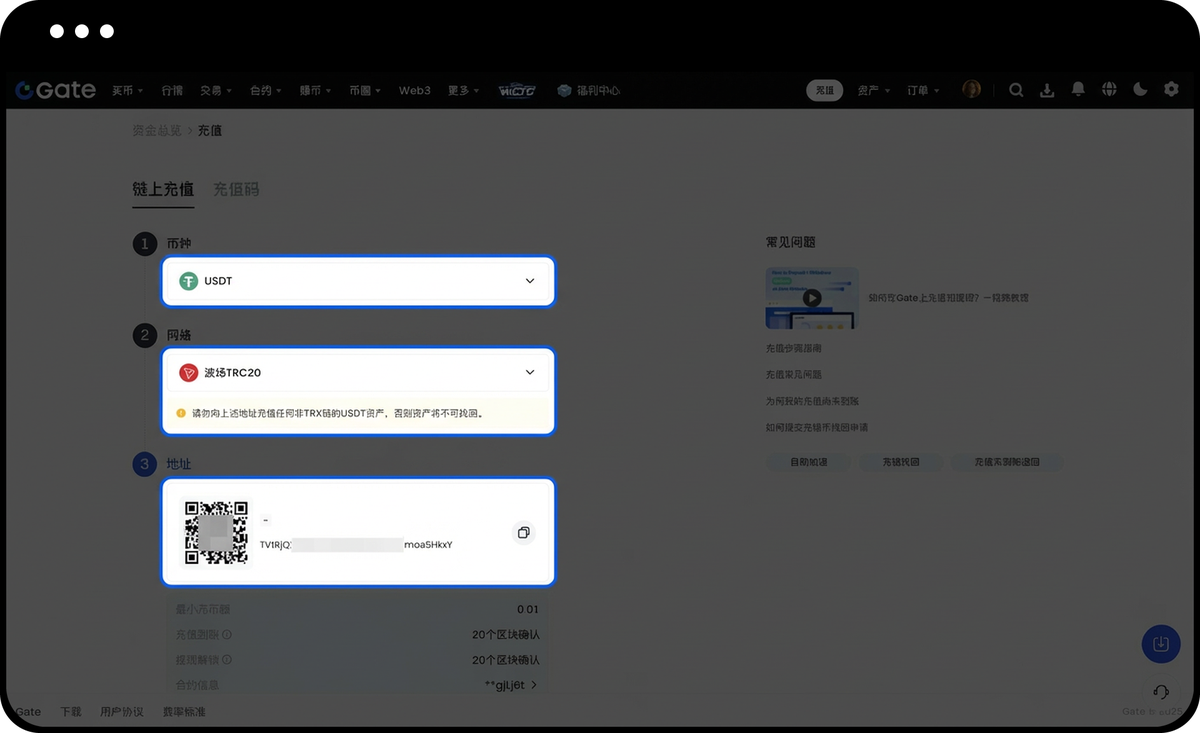Click the 用户协议 footer link

(x=122, y=712)
